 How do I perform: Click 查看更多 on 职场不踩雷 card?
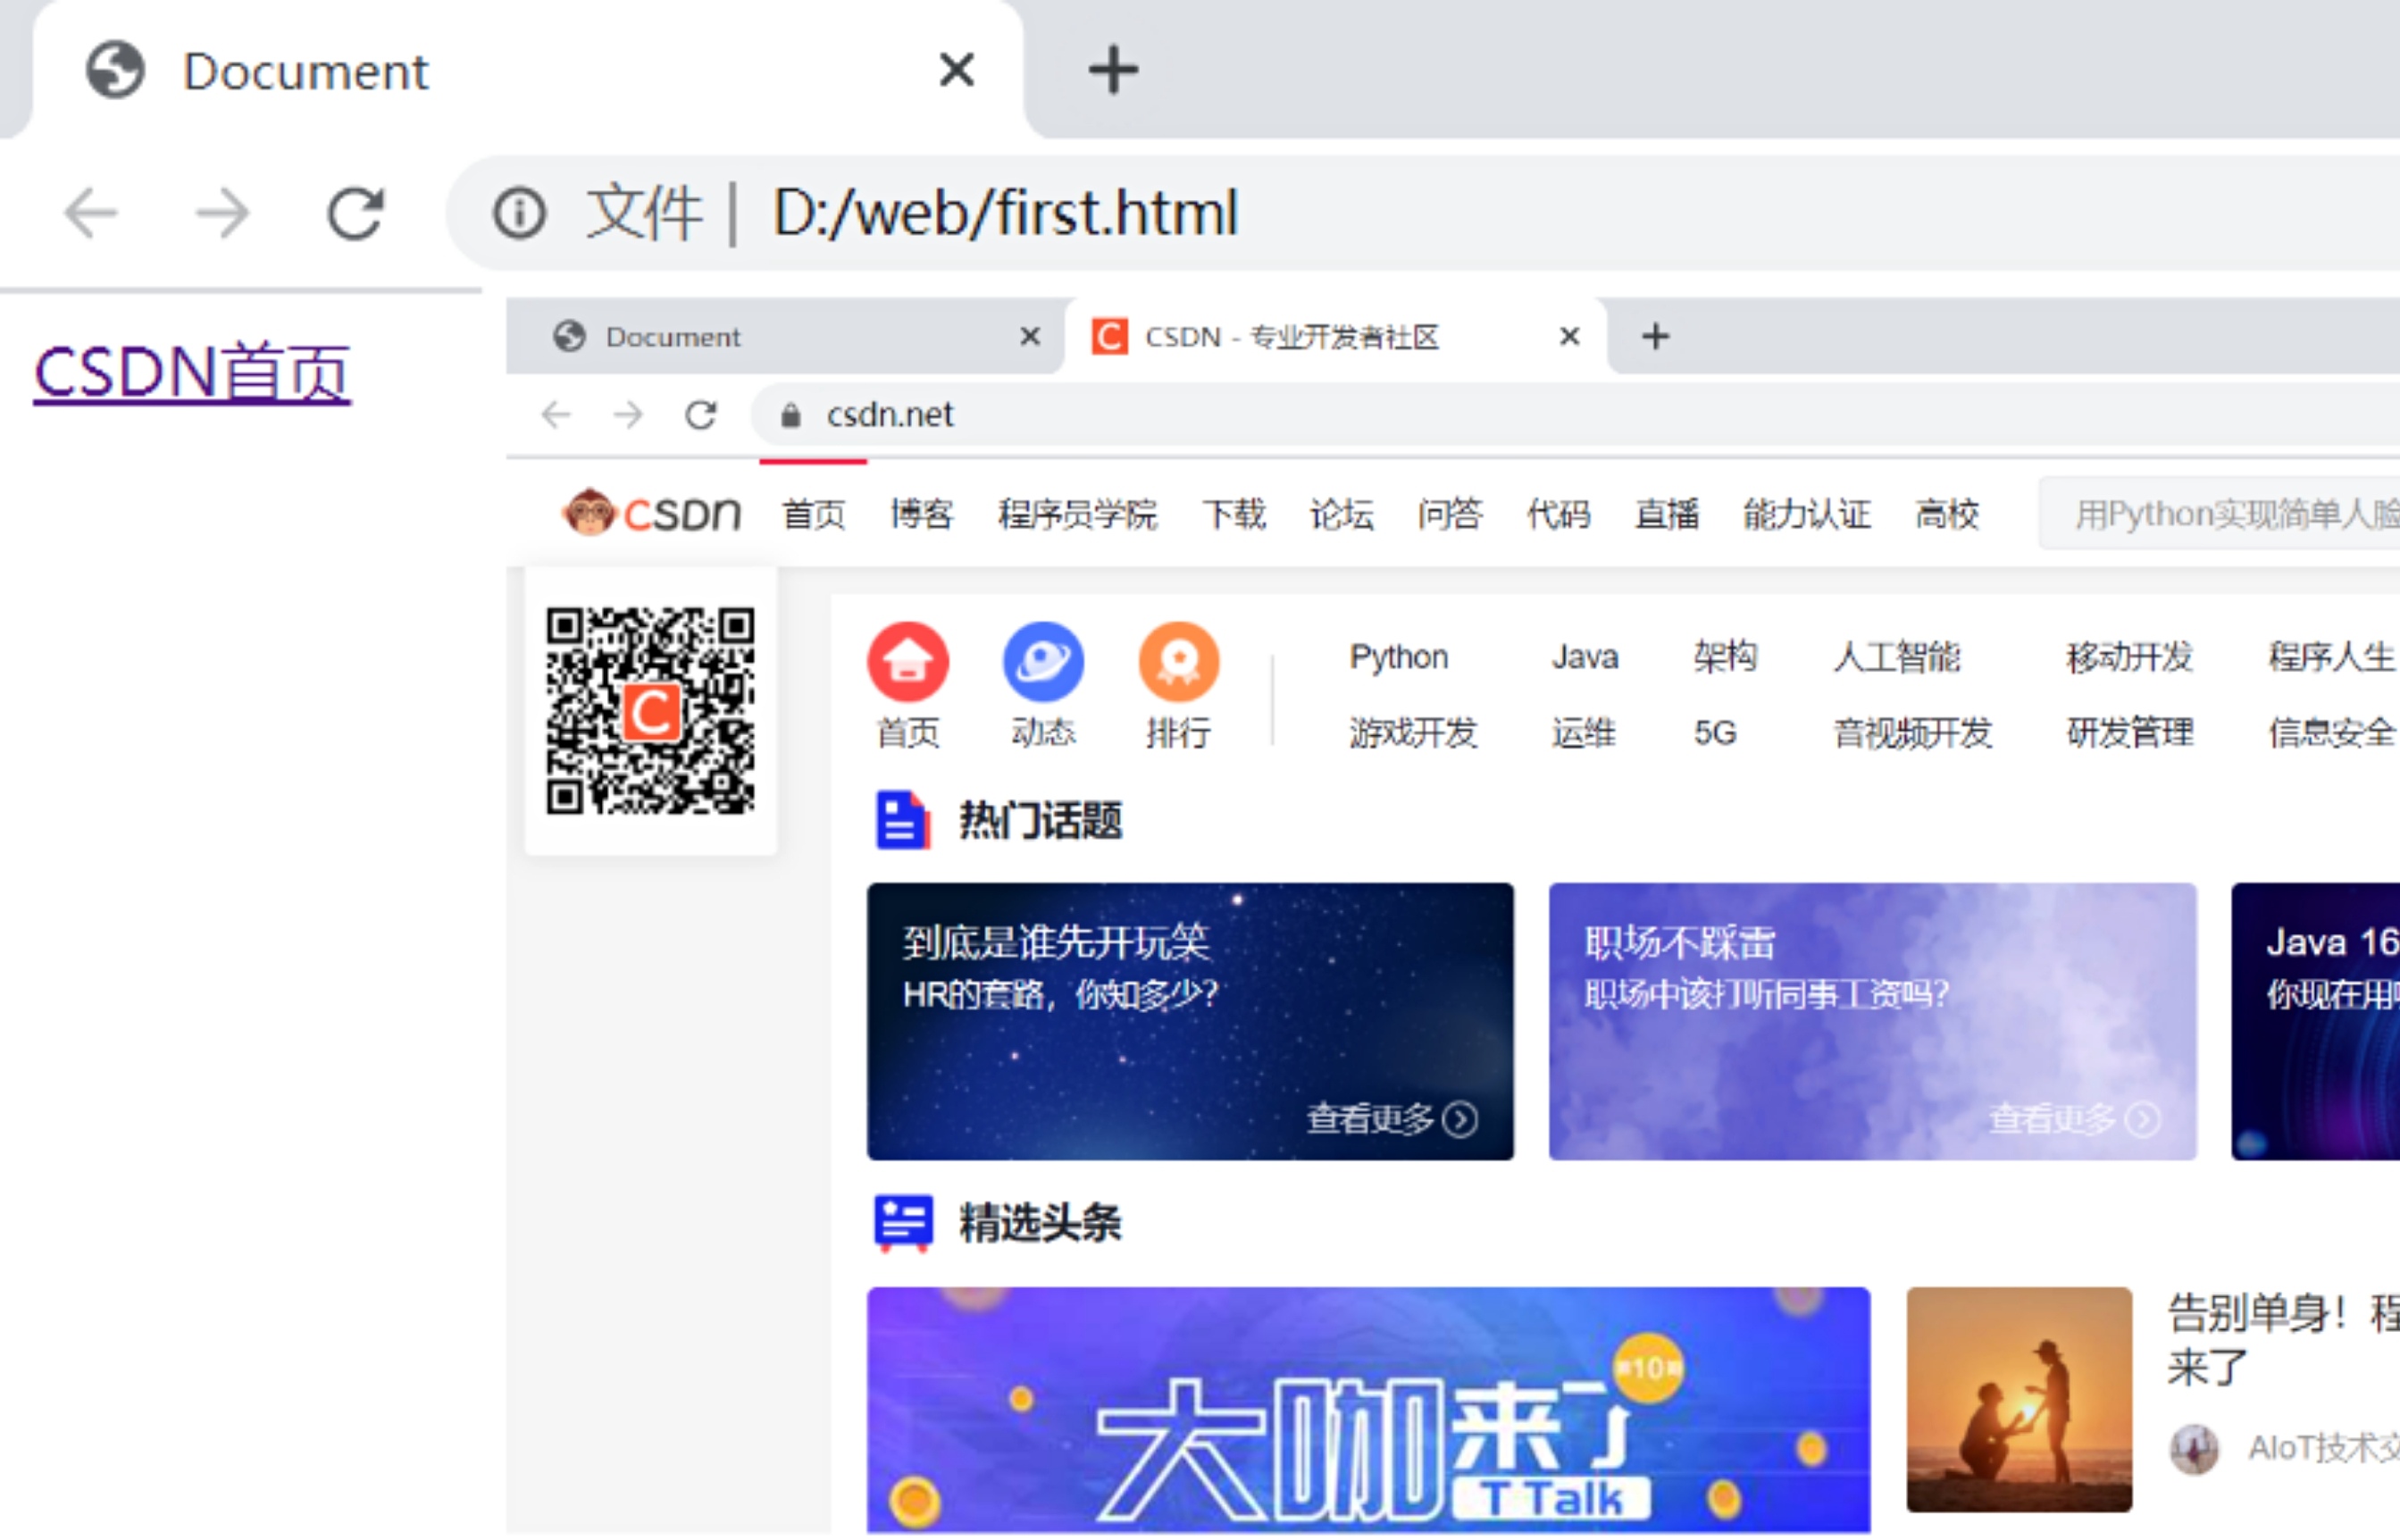pos(2074,1119)
